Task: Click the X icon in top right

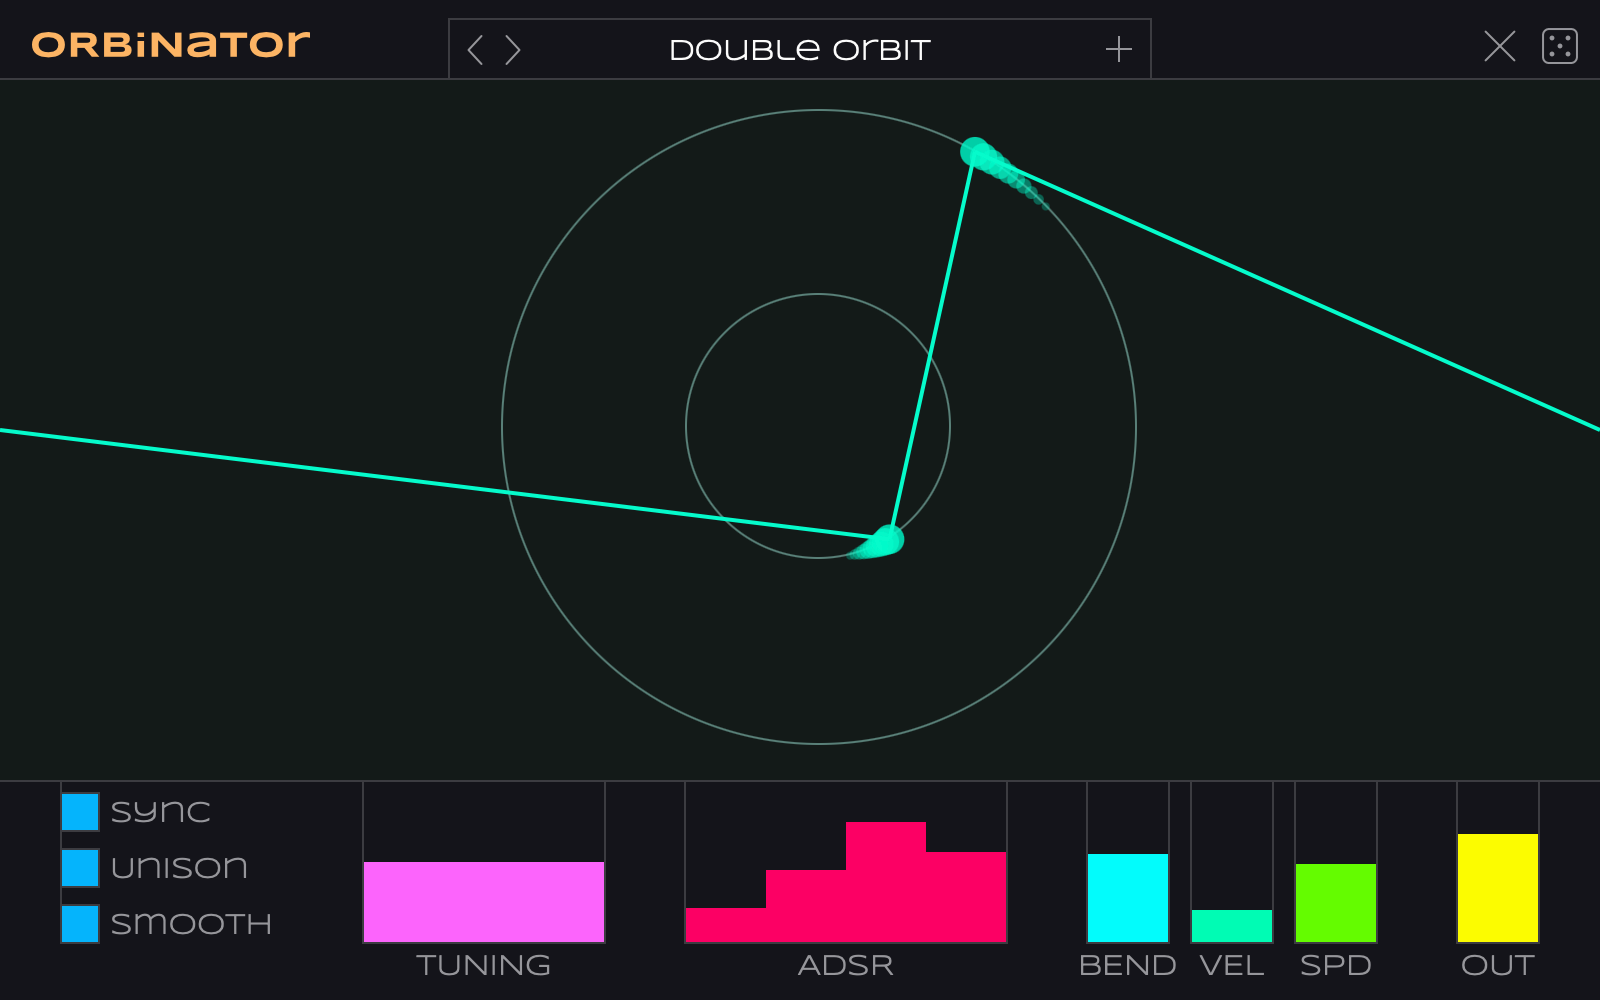Action: pos(1499,46)
